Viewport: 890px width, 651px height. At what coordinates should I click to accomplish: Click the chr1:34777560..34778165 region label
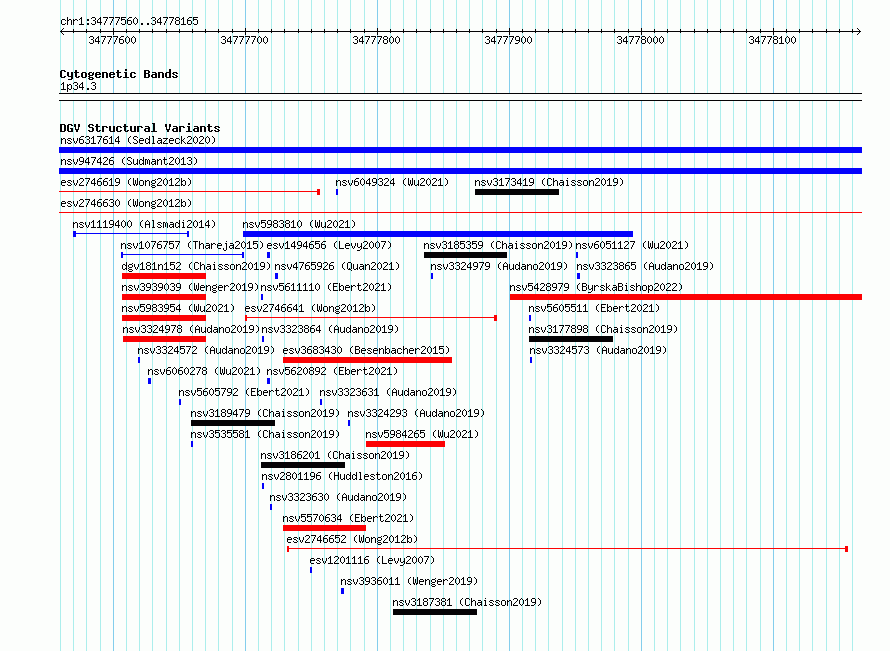129,21
